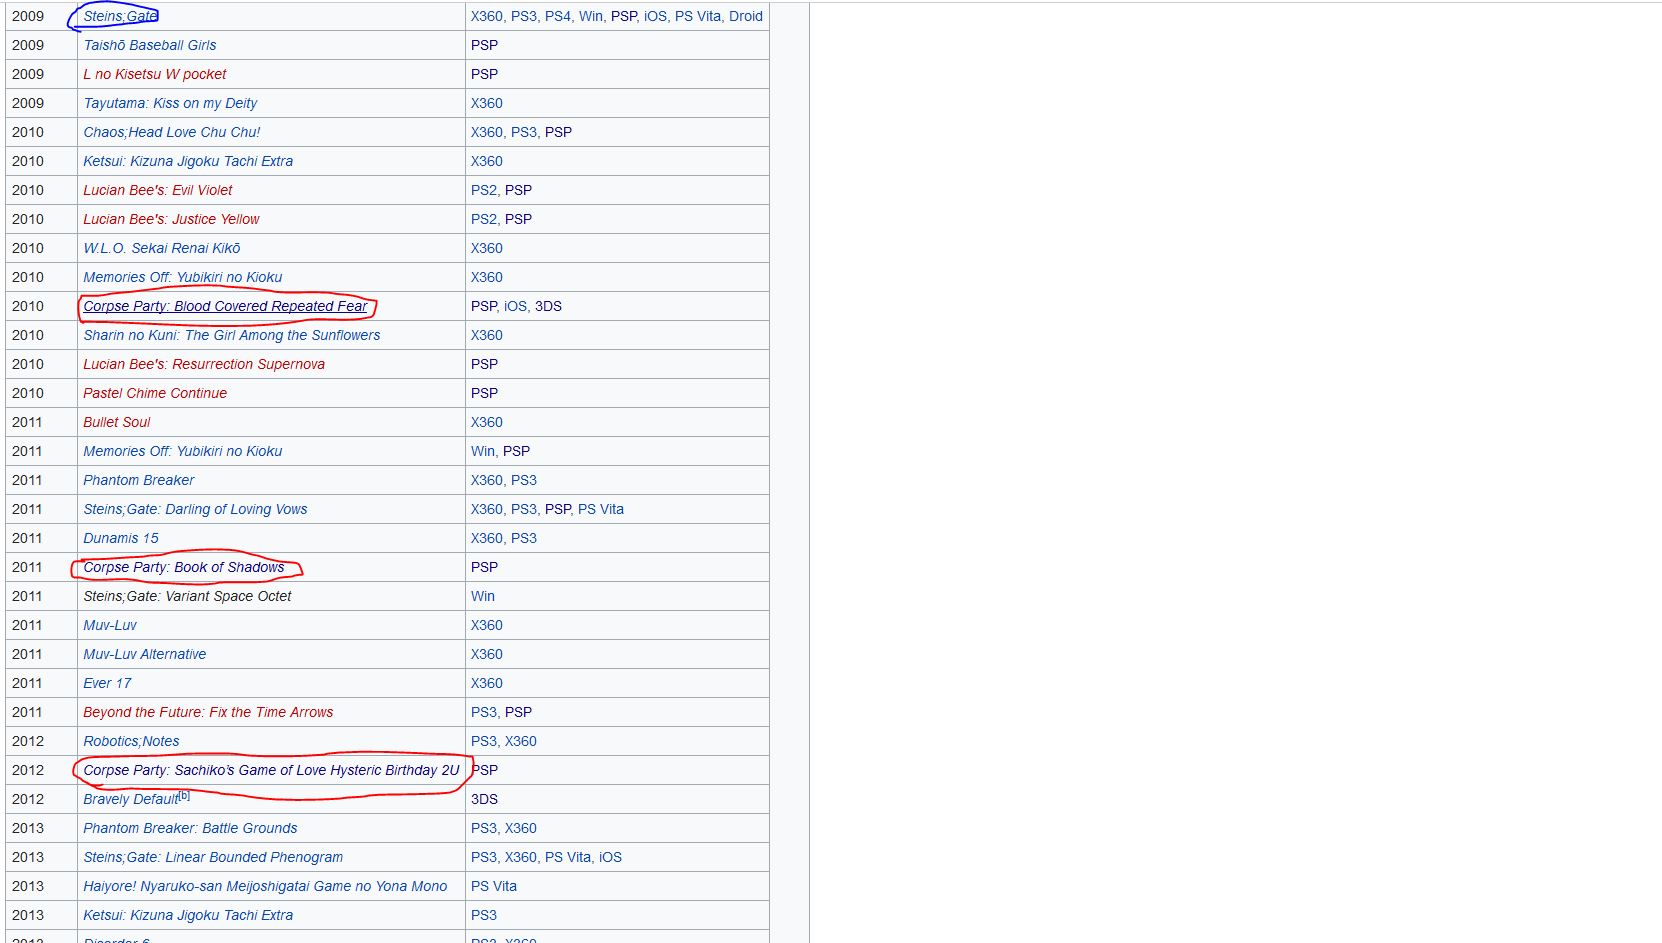The width and height of the screenshot is (1662, 943).
Task: Open 2010 Memories Off: Yubikiri no Kioku link
Action: click(183, 277)
